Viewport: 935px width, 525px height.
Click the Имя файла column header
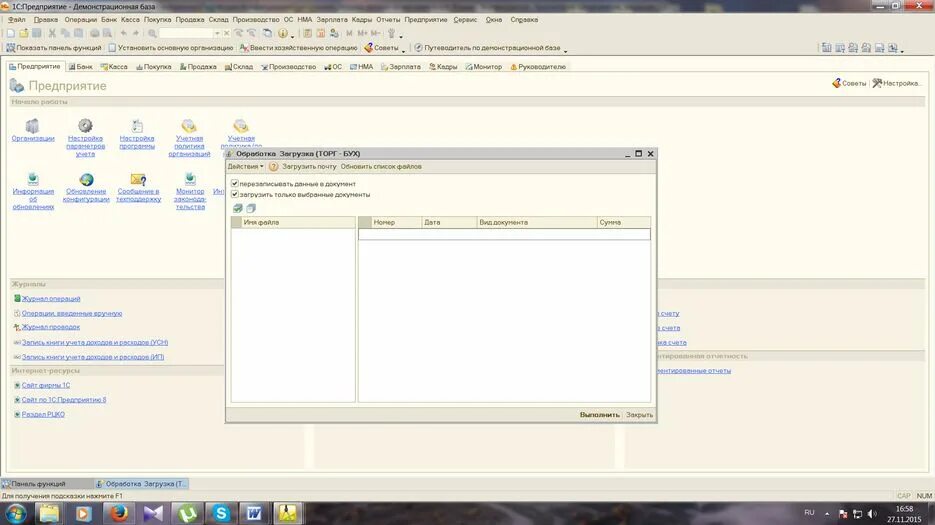click(298, 223)
